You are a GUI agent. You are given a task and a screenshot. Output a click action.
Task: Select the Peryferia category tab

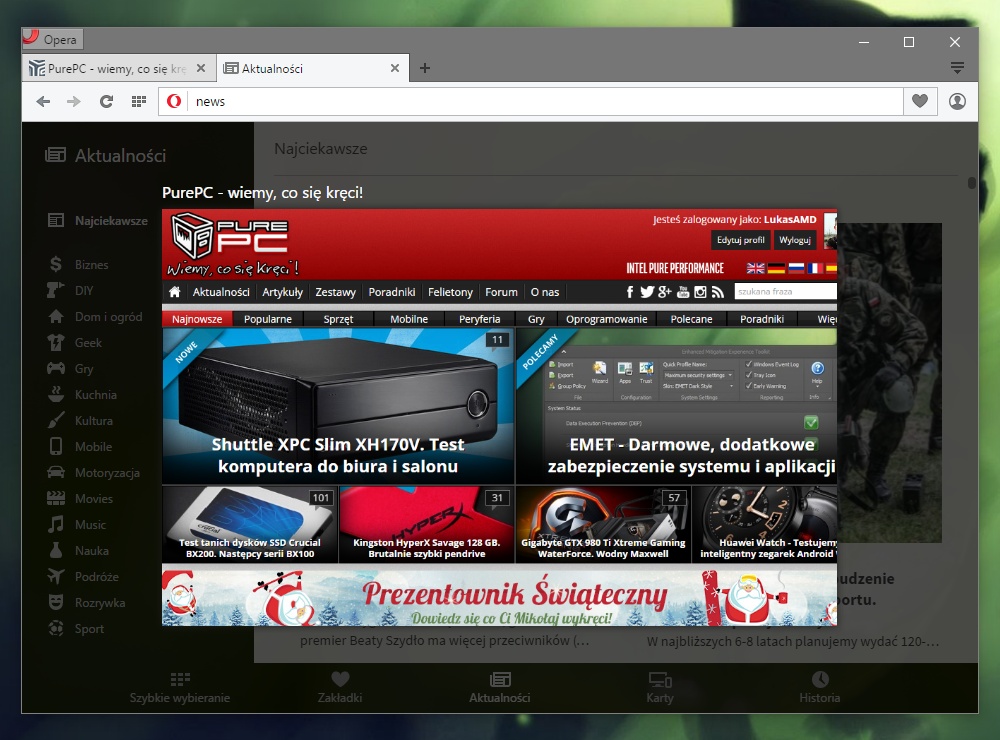[x=480, y=319]
